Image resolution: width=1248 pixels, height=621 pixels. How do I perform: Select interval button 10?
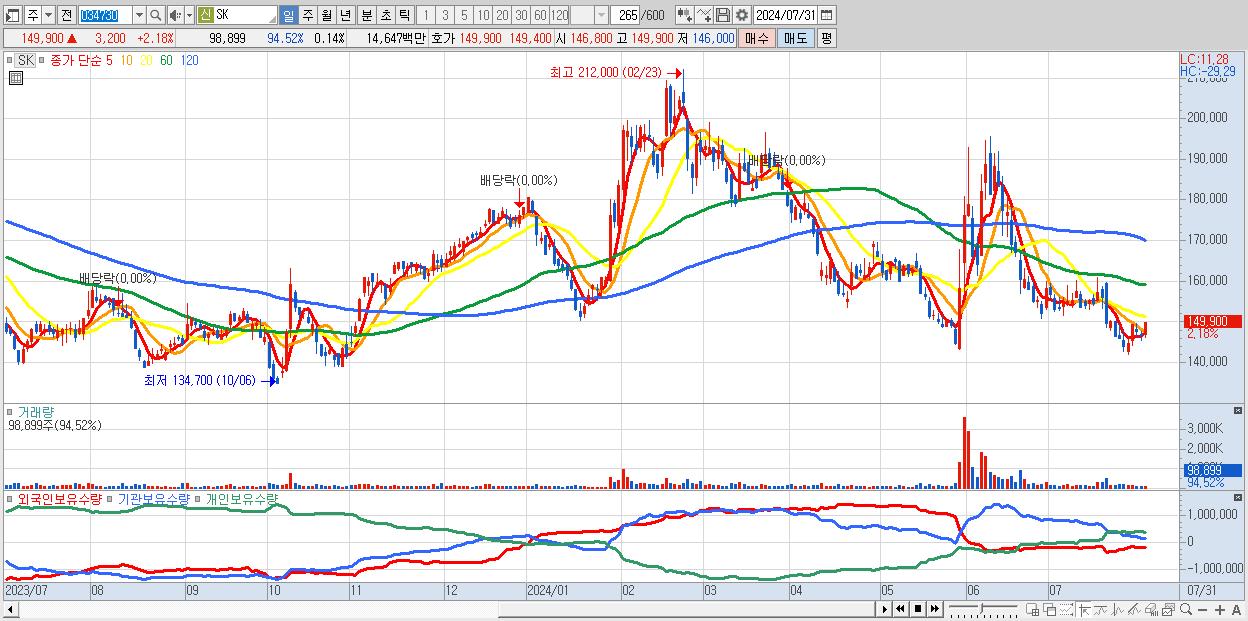[483, 15]
